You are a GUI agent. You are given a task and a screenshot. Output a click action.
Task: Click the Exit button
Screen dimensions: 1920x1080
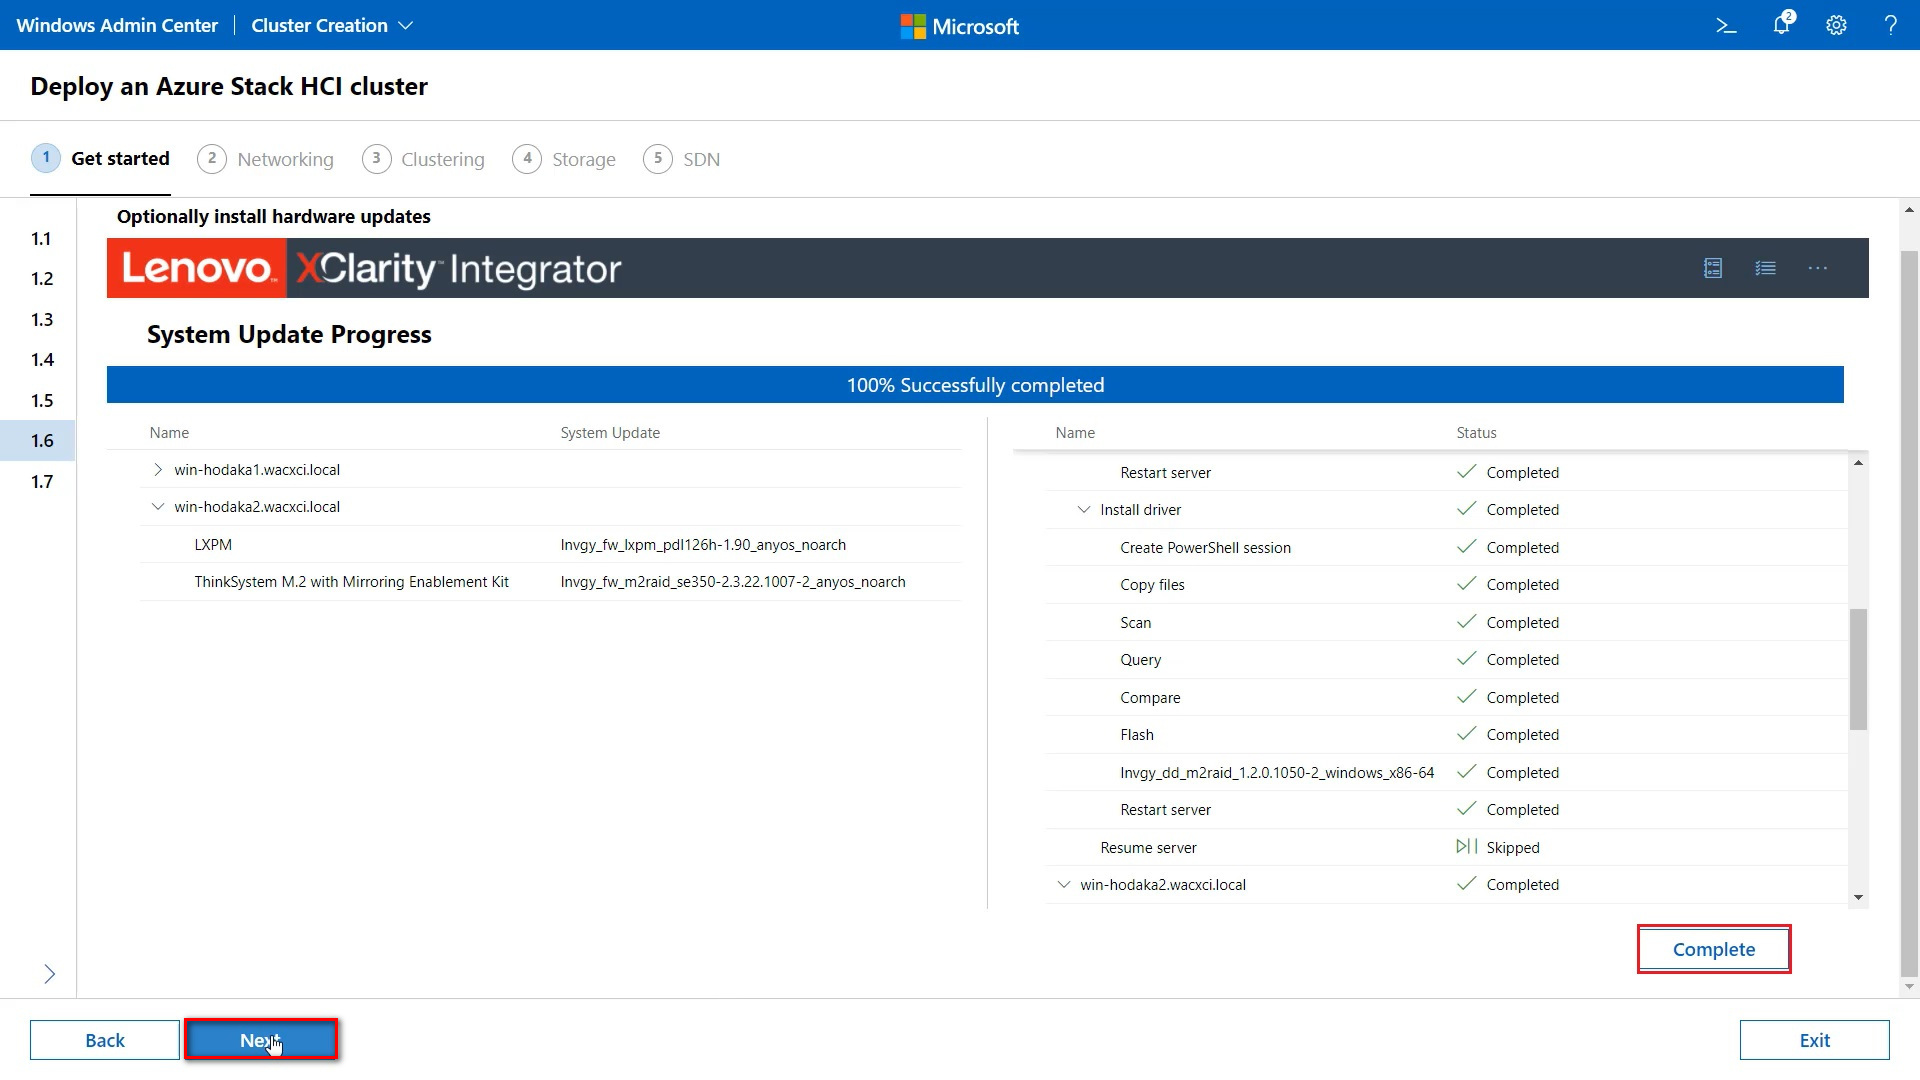1814,1040
